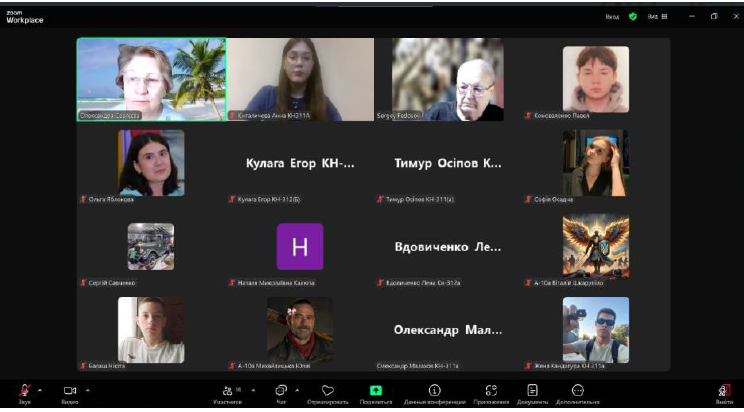Click the Наталя Миколаївна name label
Screen dimensions: 744x412
[276, 283]
